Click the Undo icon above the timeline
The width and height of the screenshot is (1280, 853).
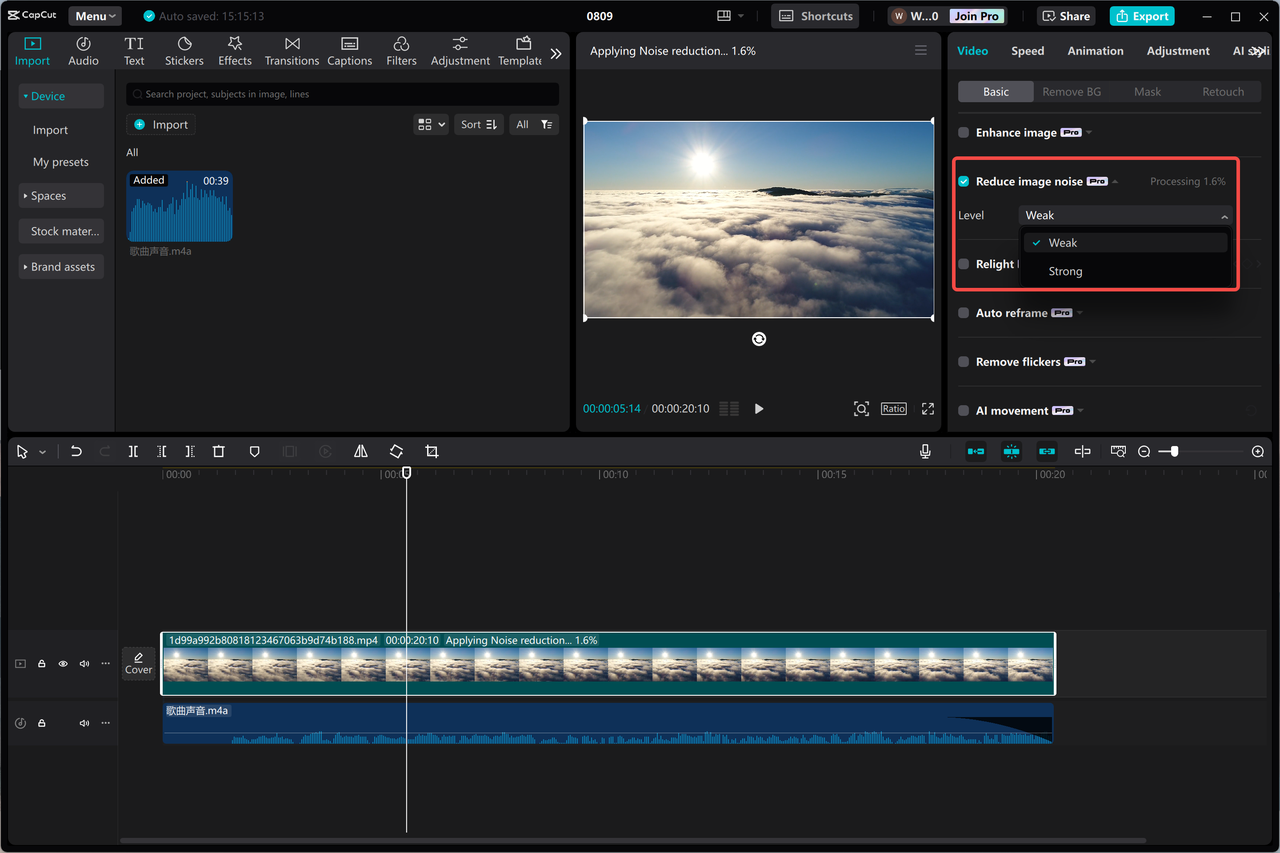(x=76, y=451)
